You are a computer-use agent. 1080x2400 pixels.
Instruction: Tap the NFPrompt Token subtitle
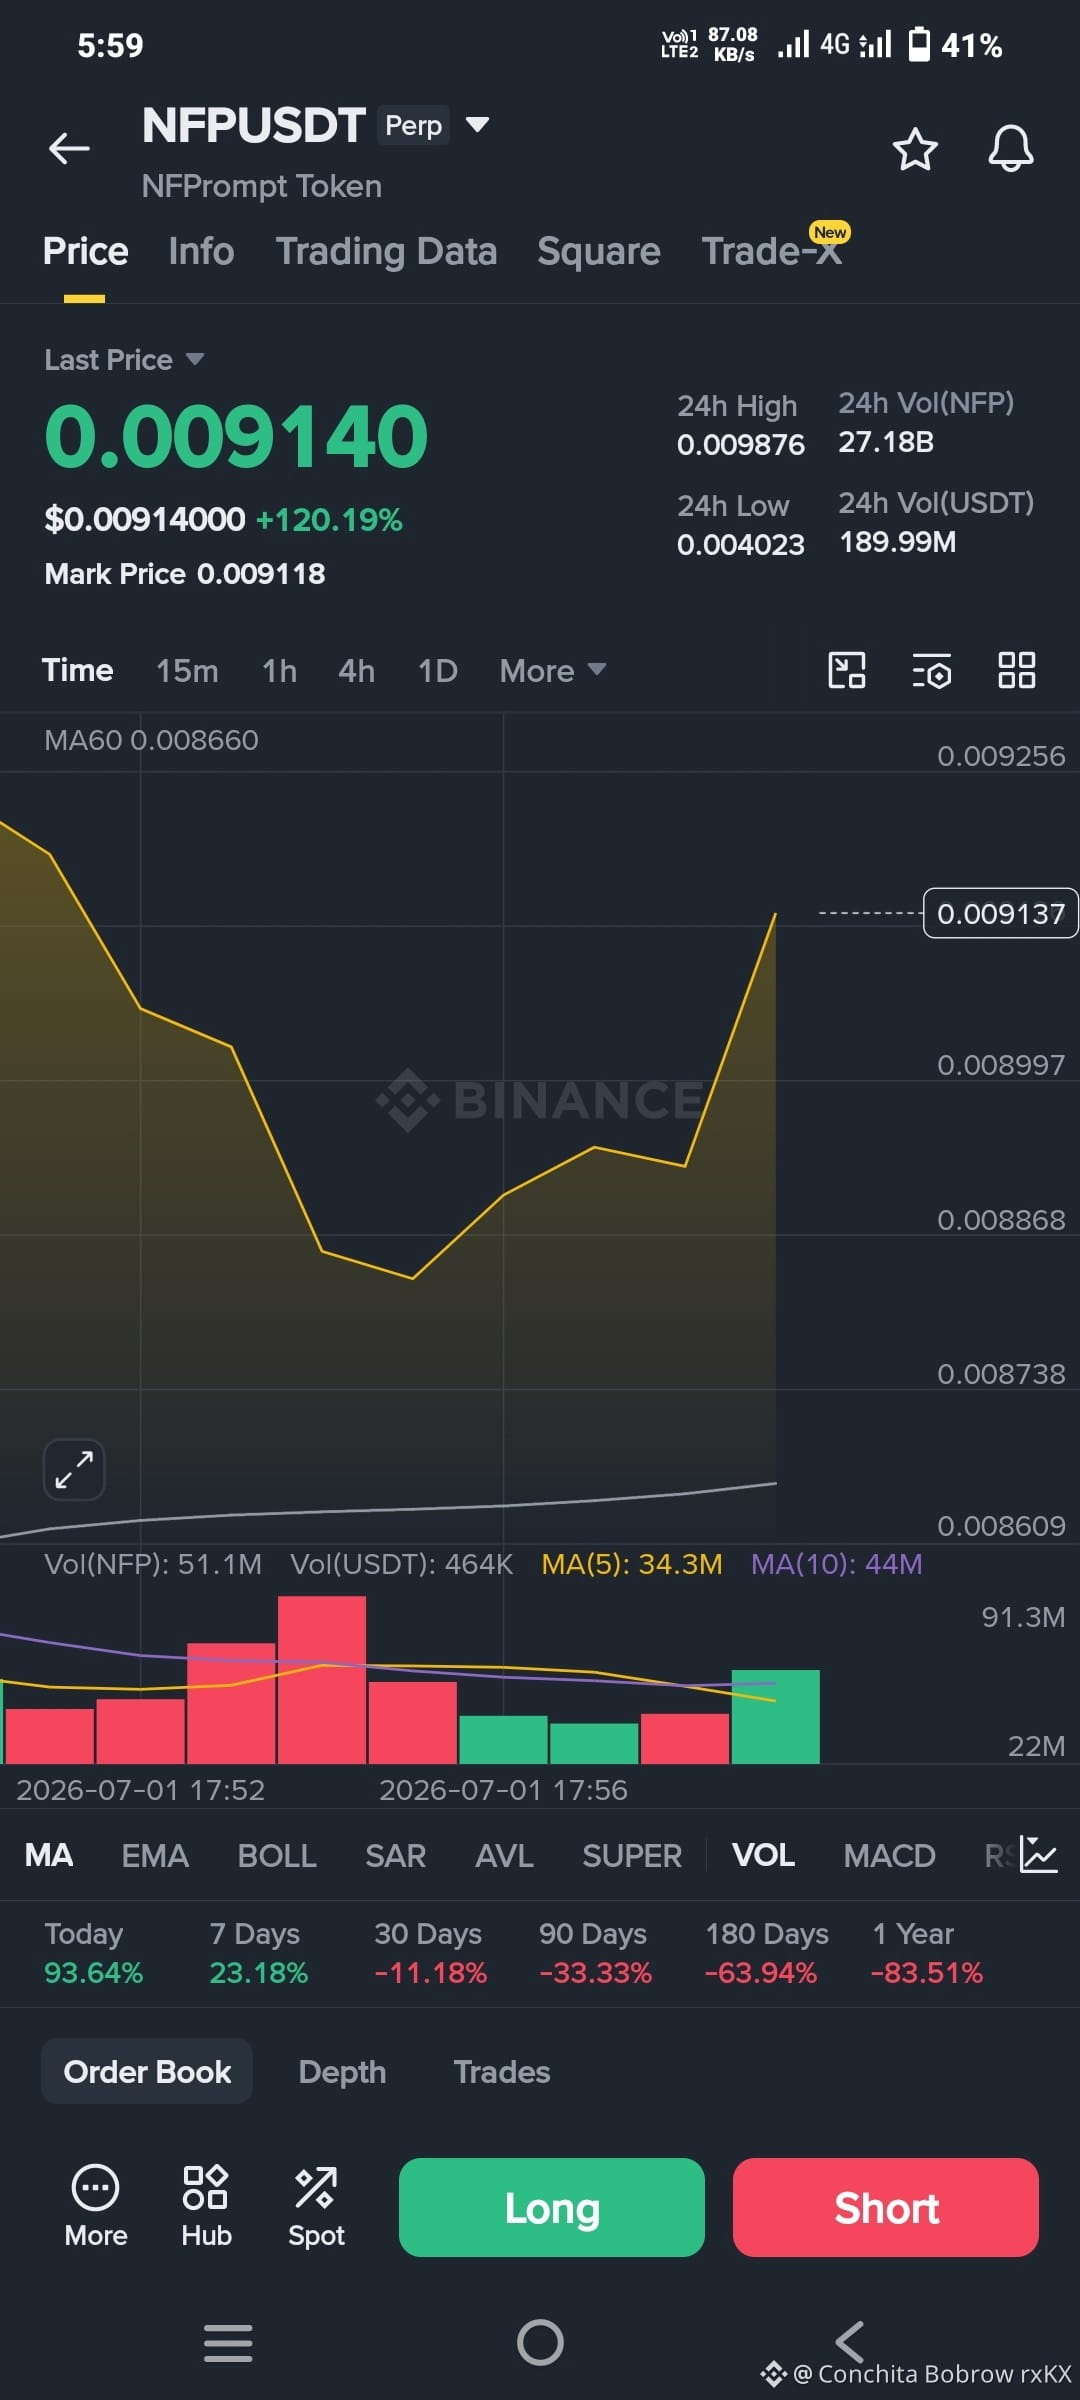(262, 186)
